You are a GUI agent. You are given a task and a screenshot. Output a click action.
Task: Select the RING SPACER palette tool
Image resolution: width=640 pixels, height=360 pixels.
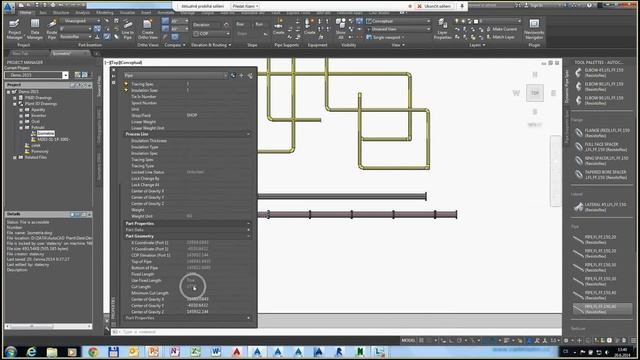(x=602, y=160)
